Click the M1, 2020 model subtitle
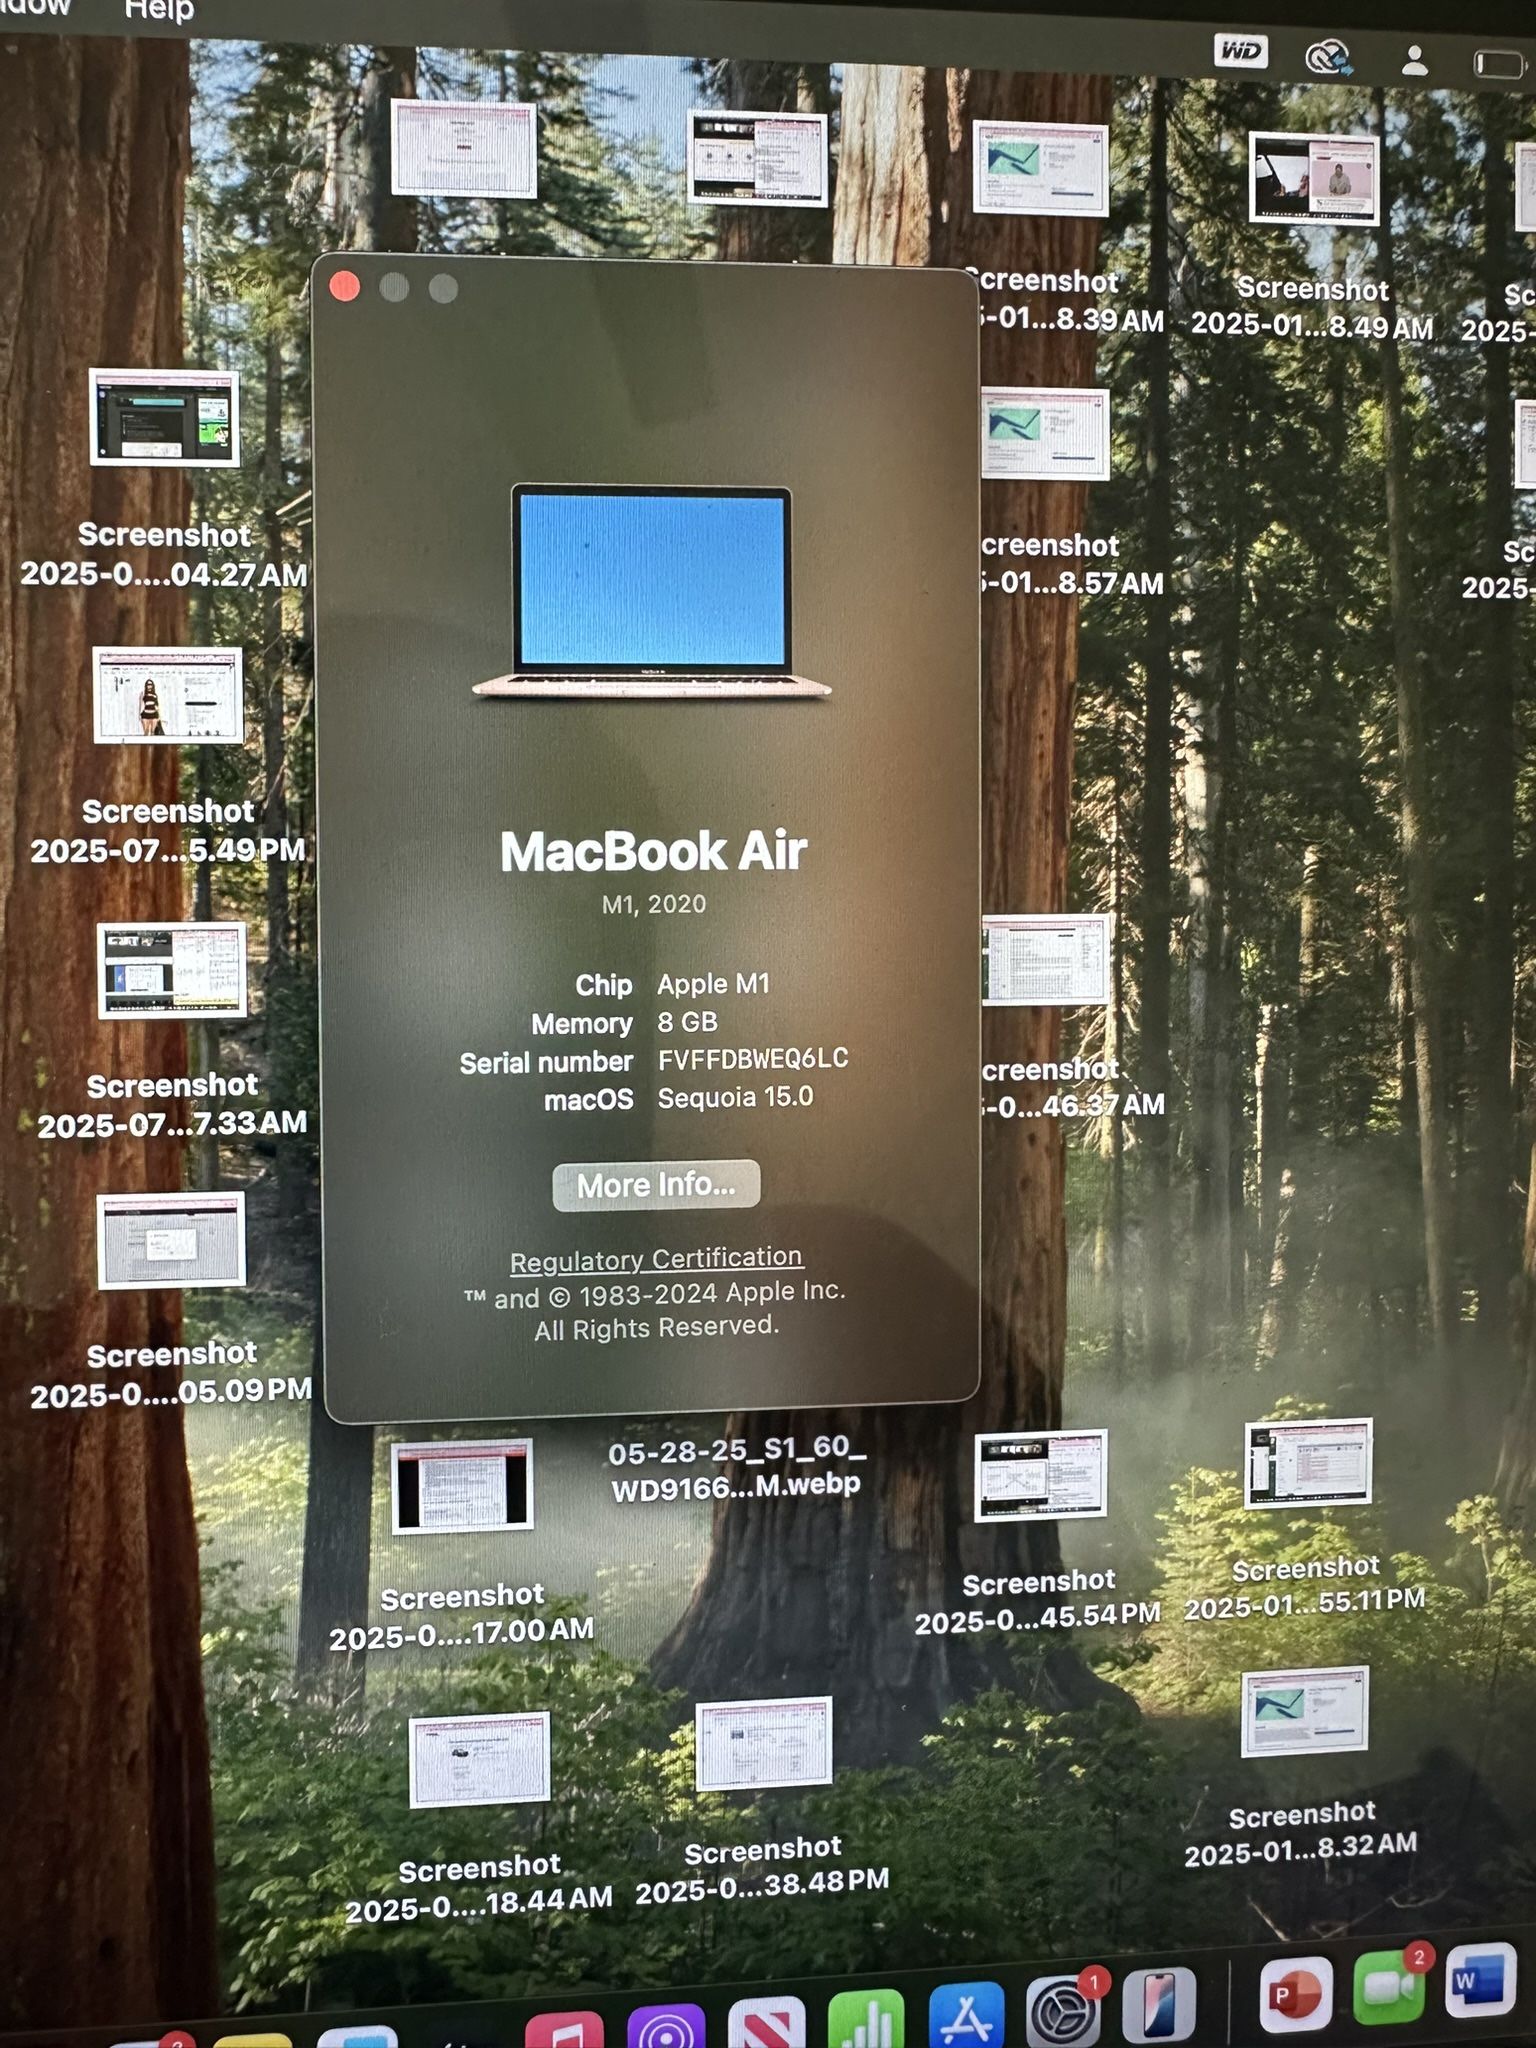Screen dimensions: 1536x2048 tap(654, 904)
